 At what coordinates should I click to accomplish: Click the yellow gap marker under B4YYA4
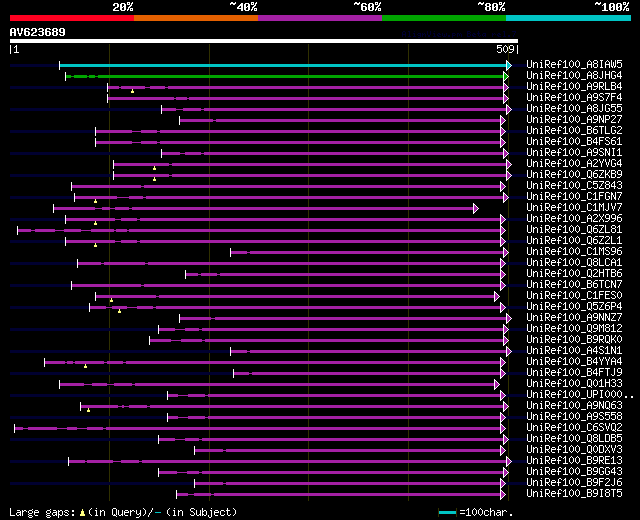[x=85, y=366]
